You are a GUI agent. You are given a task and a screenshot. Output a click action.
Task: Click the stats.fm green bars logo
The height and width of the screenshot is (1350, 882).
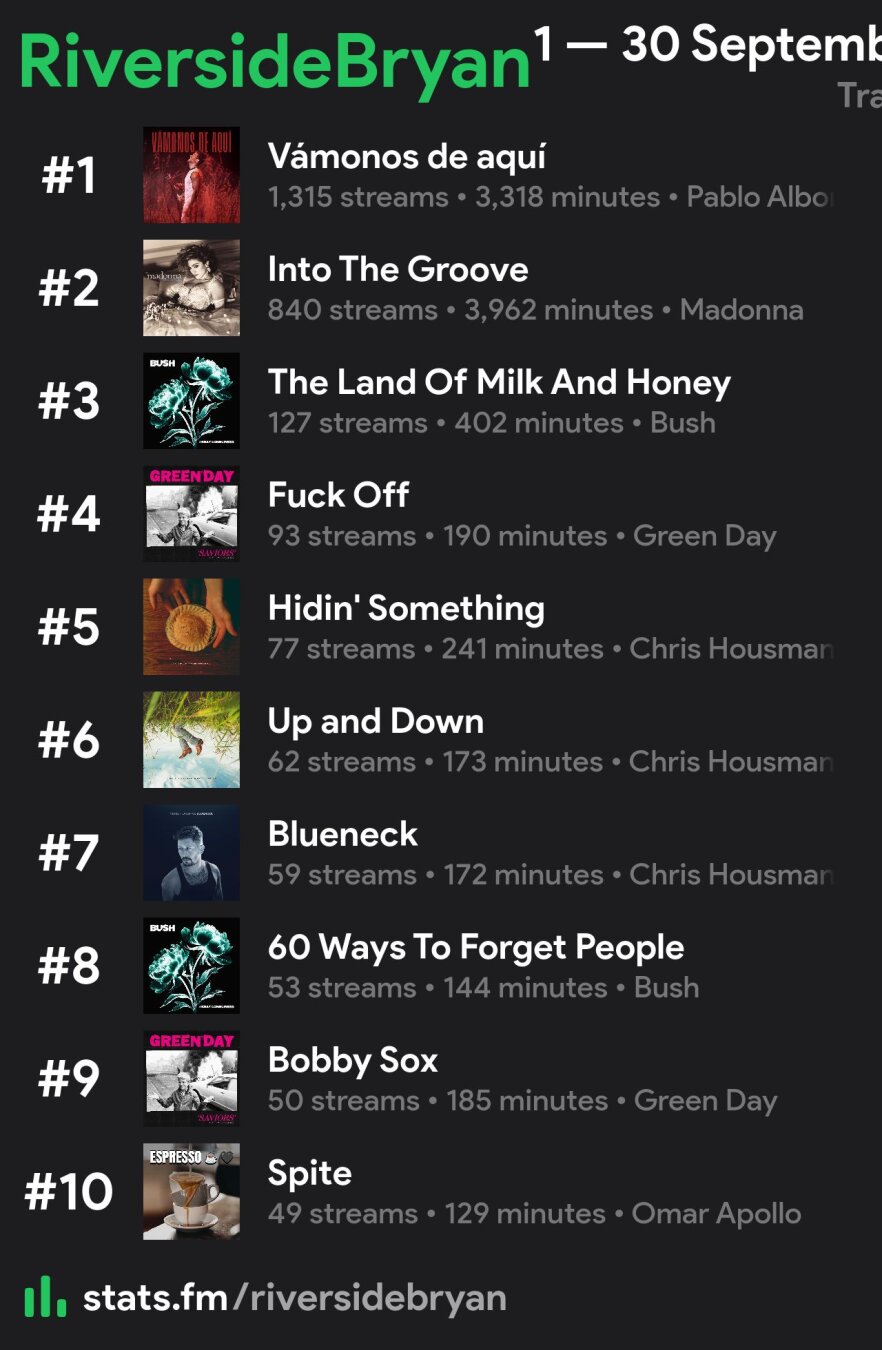tap(45, 1298)
